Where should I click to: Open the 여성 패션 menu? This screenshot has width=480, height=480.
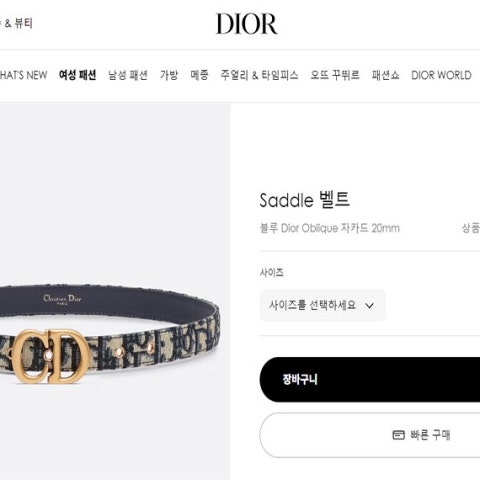(x=77, y=75)
